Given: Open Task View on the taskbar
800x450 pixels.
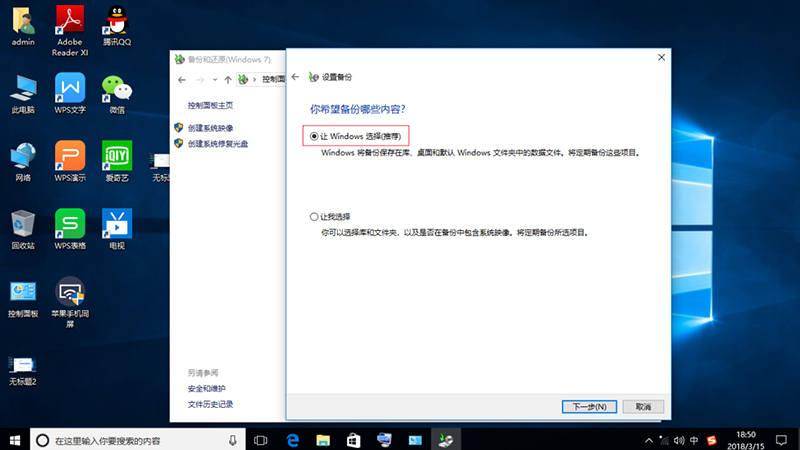Looking at the screenshot, I should click(261, 440).
